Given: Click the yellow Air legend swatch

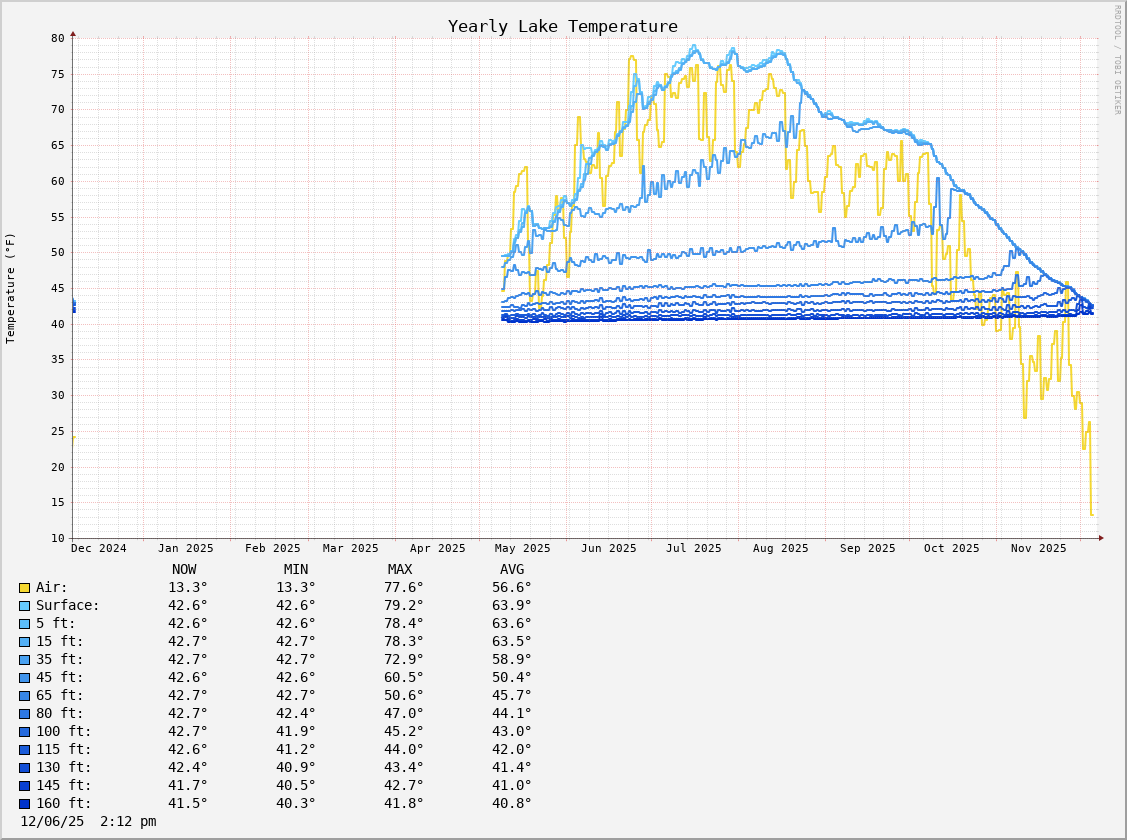Looking at the screenshot, I should (24, 588).
